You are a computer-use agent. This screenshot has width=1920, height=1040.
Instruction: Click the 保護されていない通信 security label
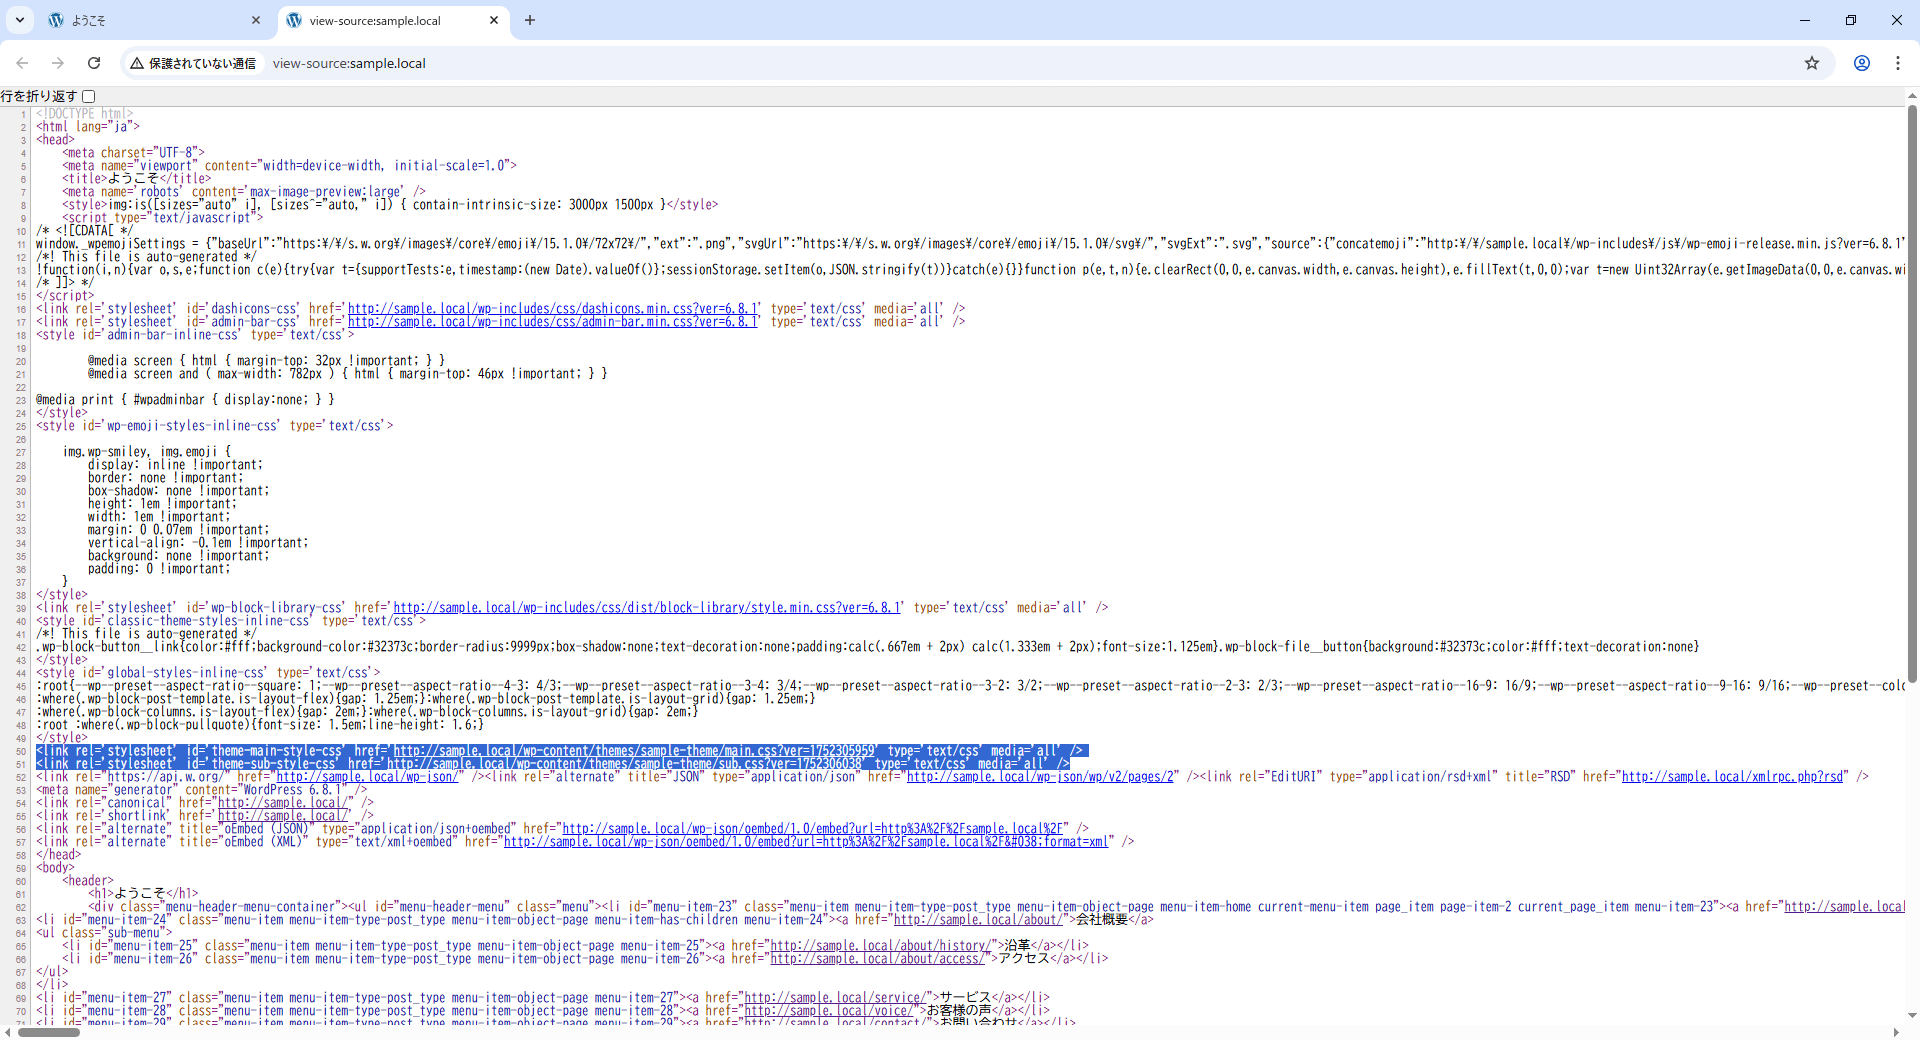click(202, 63)
